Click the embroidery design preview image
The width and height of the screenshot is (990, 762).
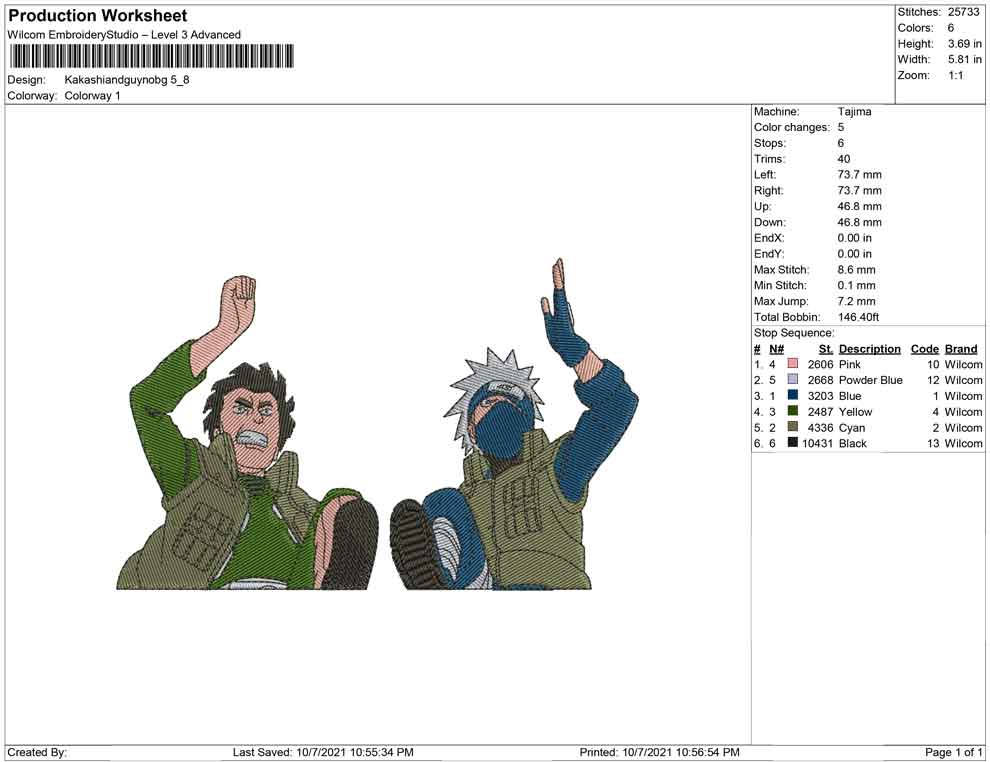[x=377, y=424]
